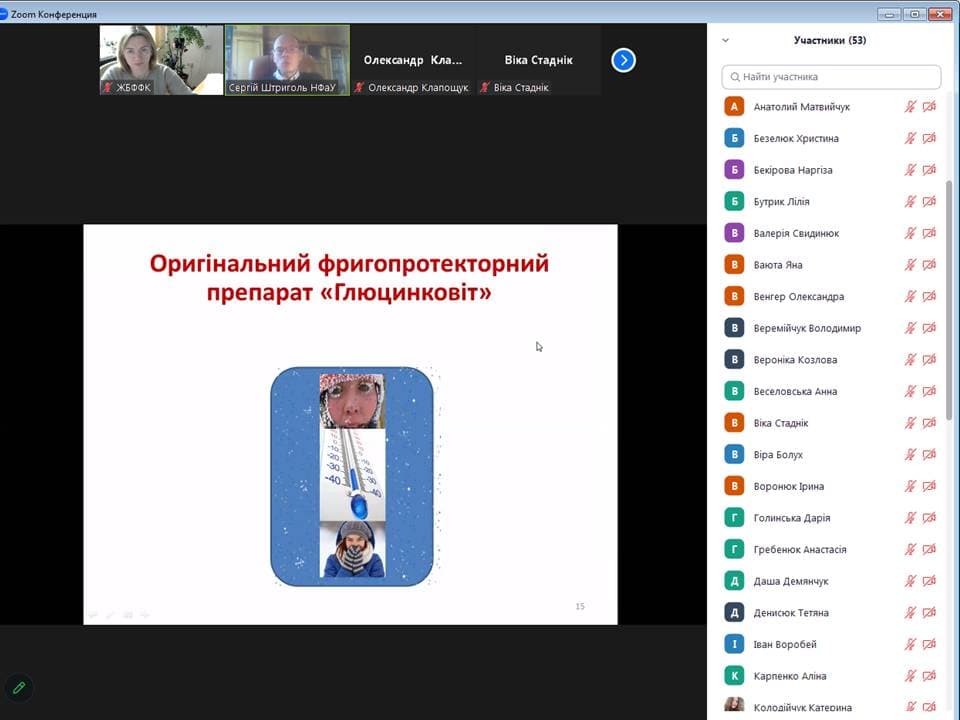
Task: Click the camera-off icon for Віра Болух
Action: pos(929,454)
